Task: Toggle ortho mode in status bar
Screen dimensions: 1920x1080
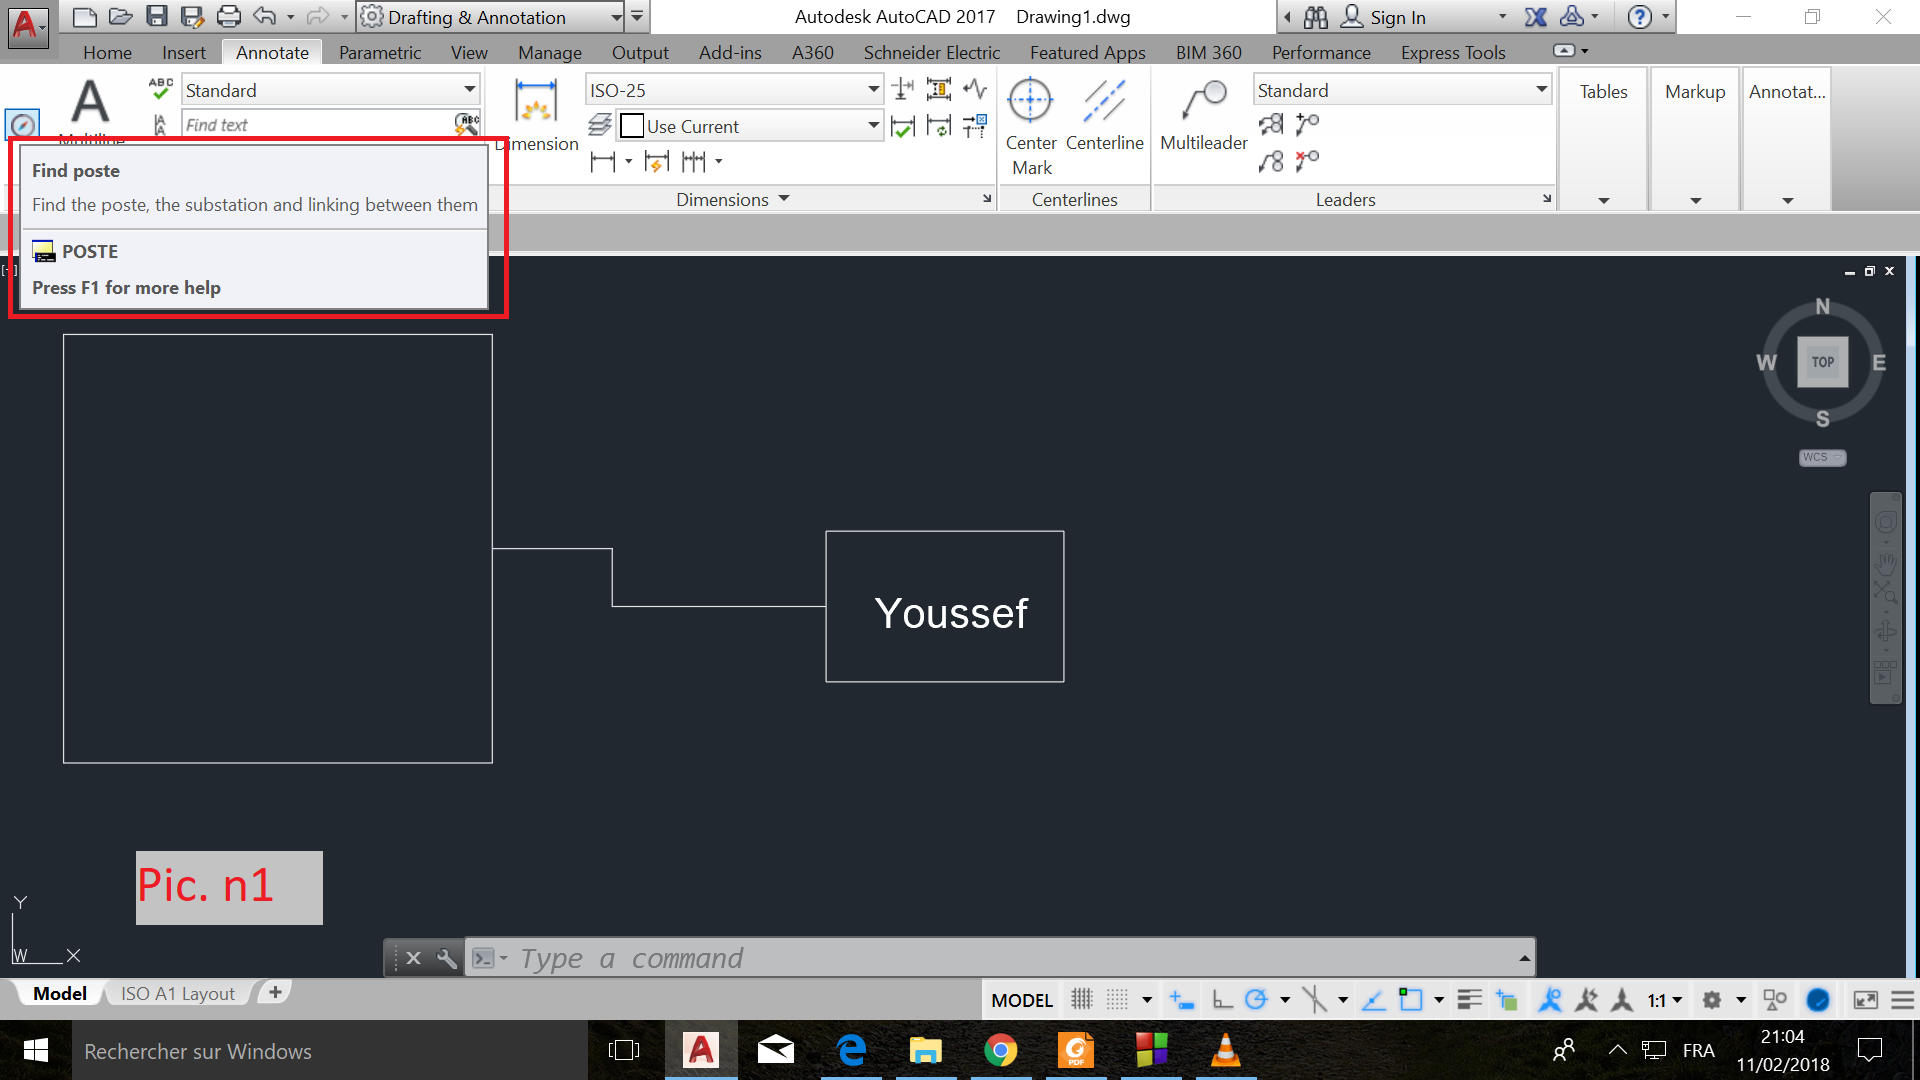Action: click(x=1221, y=999)
